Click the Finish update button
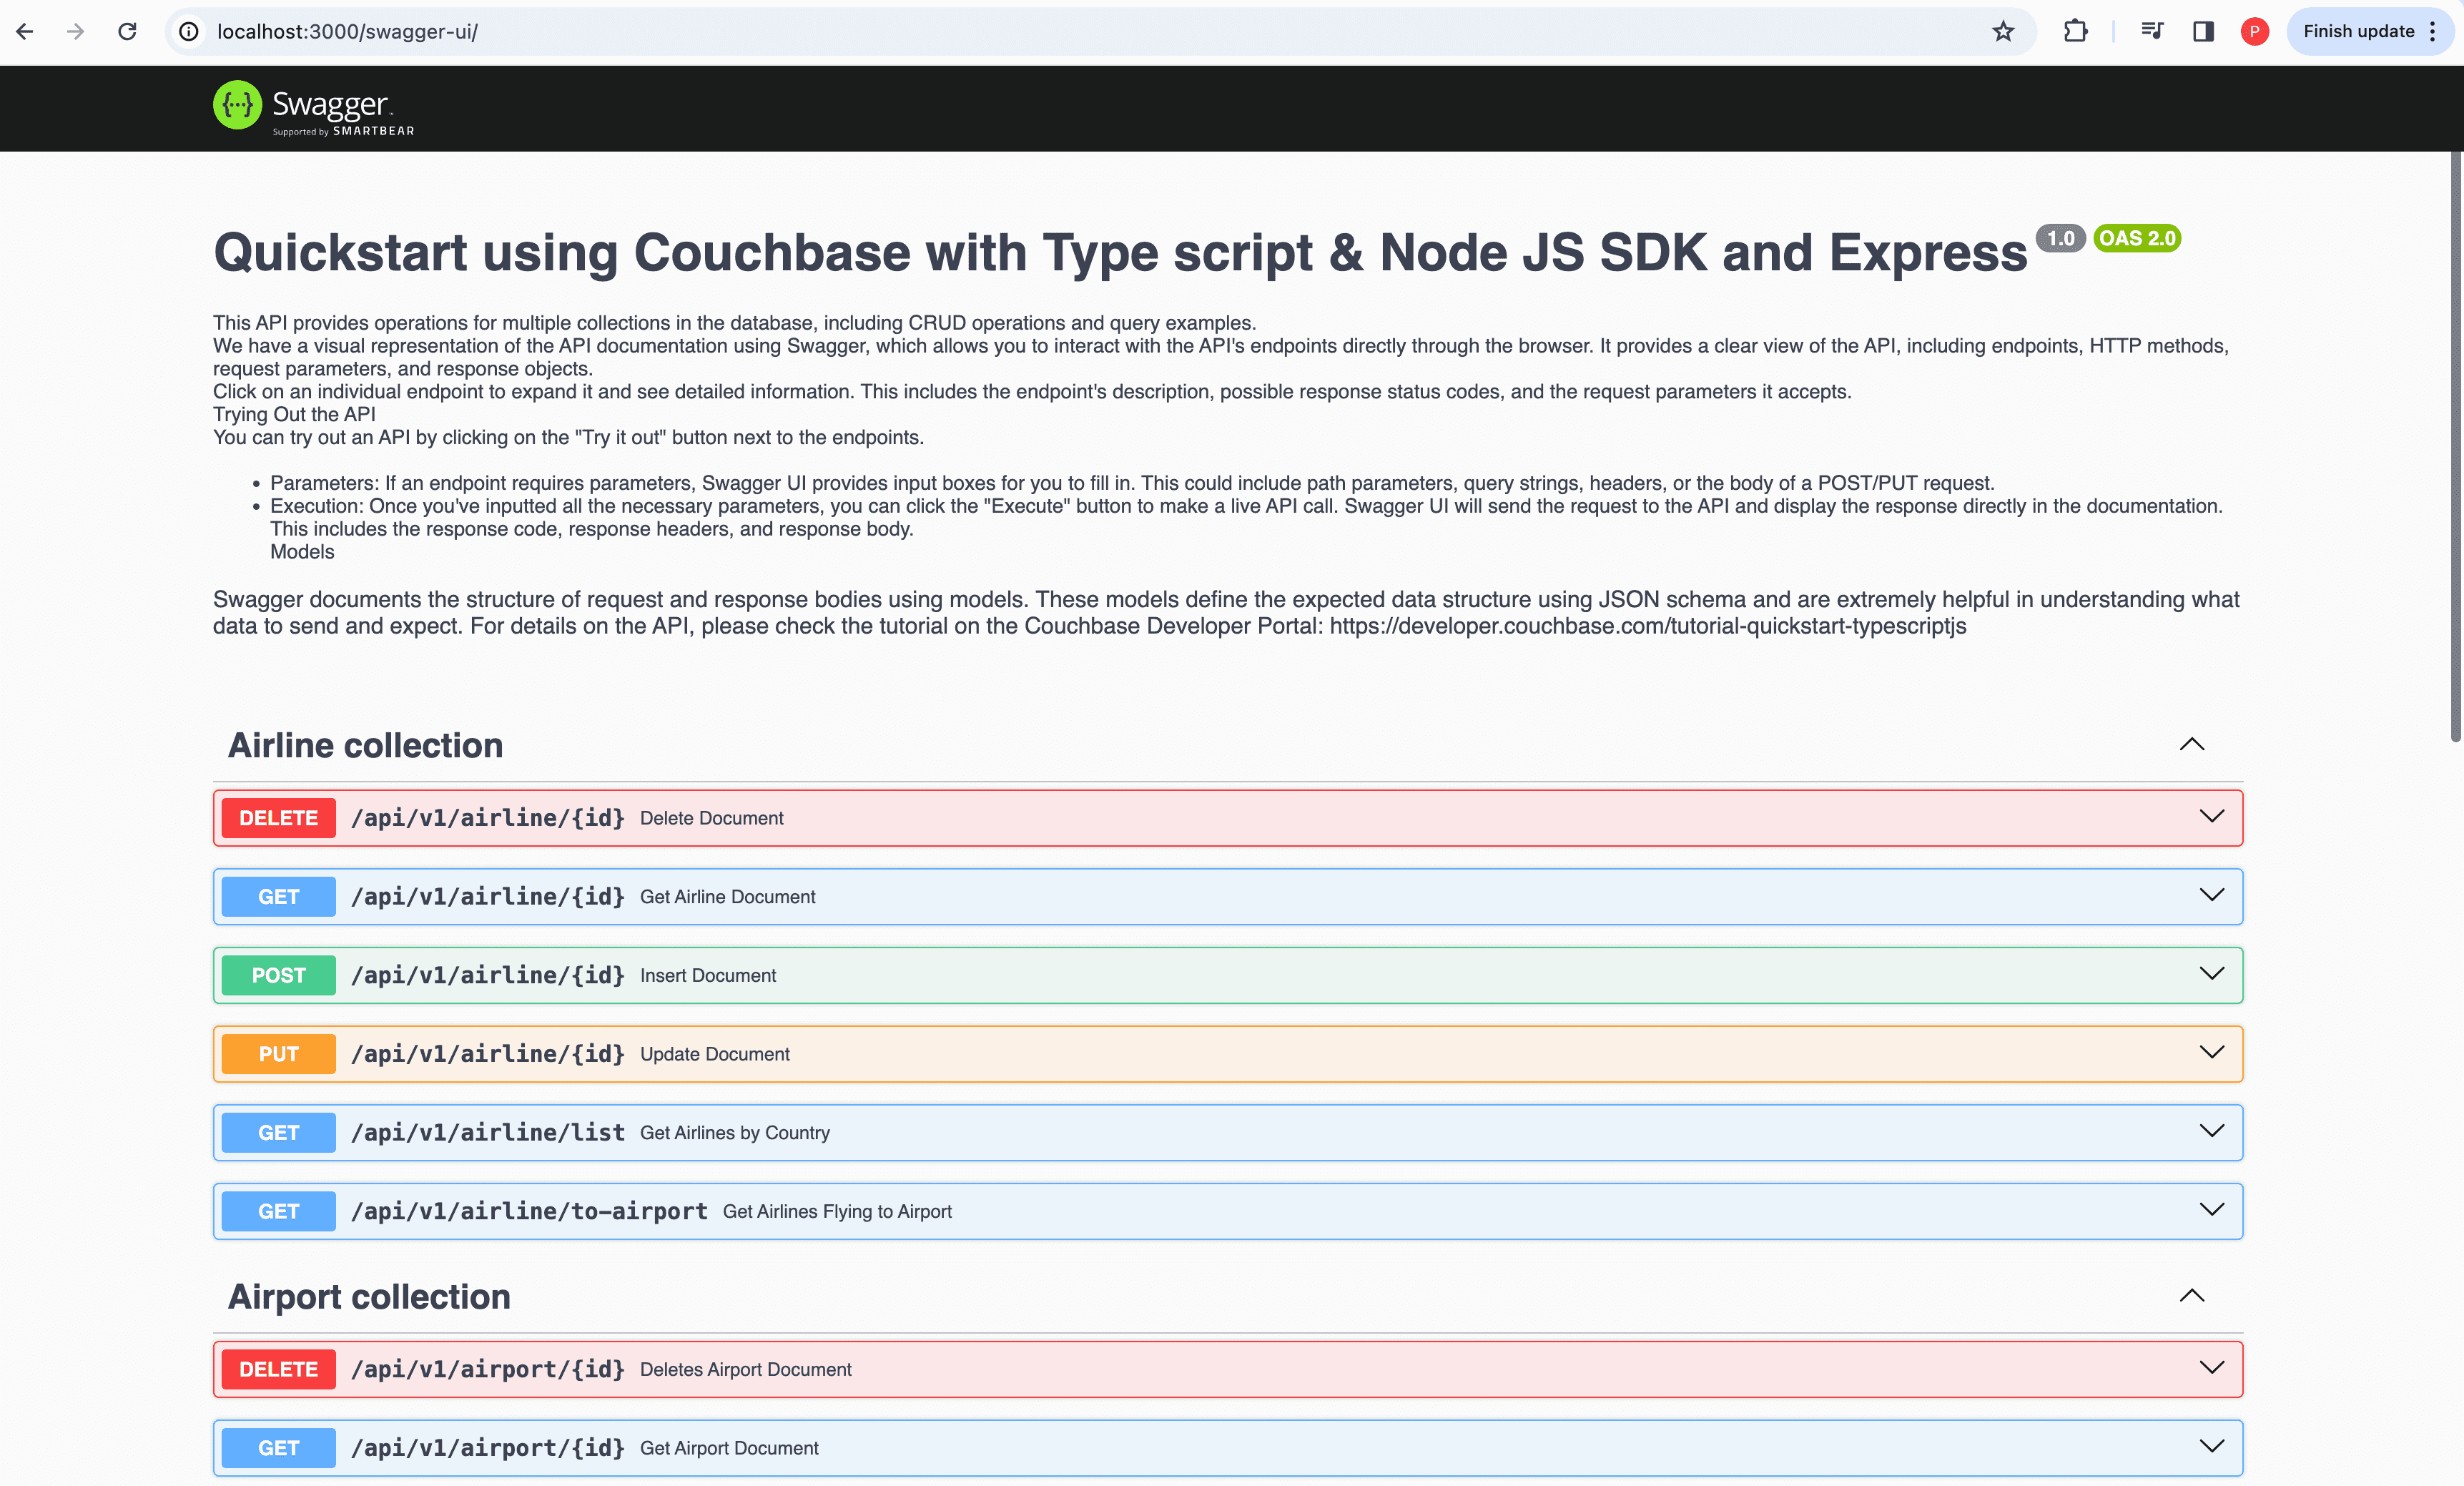This screenshot has height=1486, width=2464. [x=2358, y=31]
